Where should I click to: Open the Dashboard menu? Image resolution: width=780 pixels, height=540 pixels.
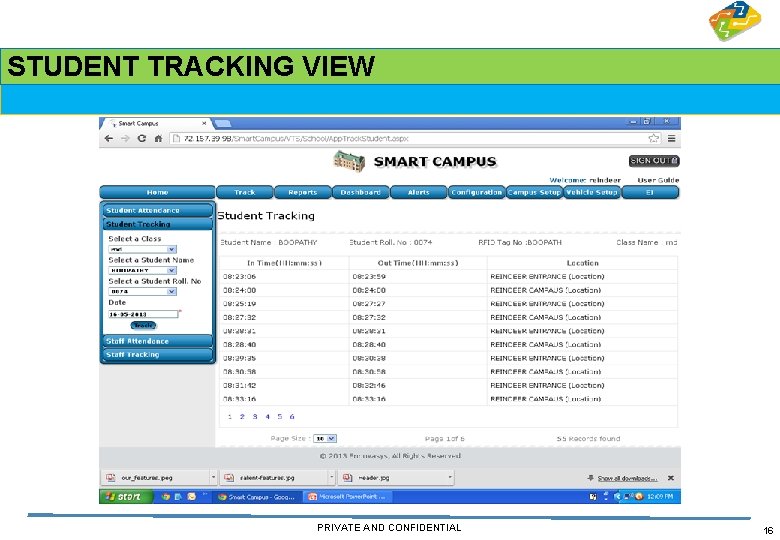361,192
